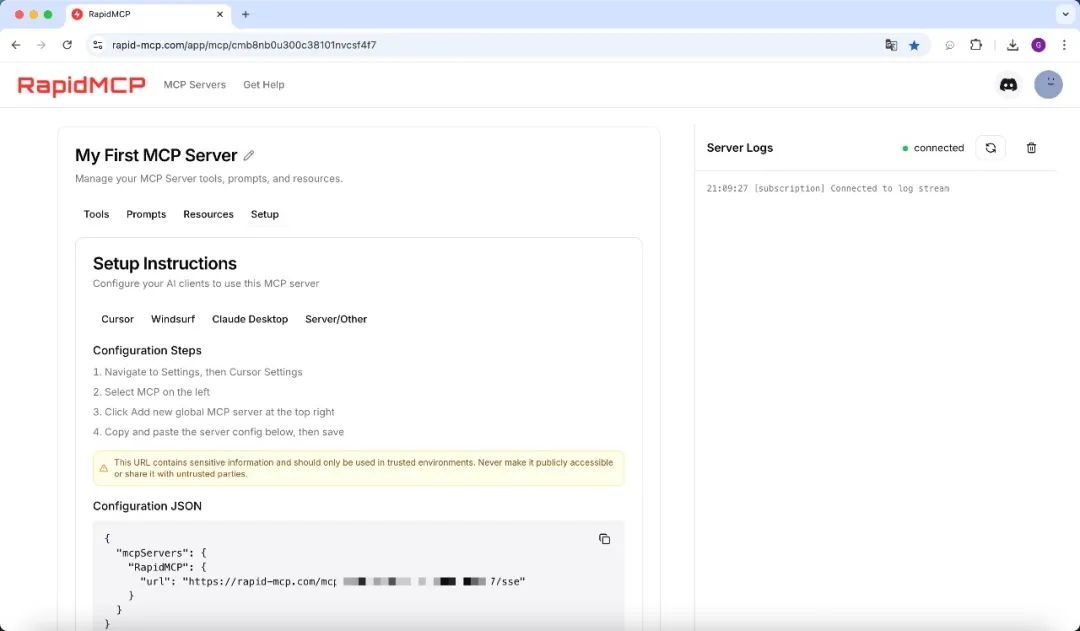The width and height of the screenshot is (1080, 631).
Task: Select the Resources tab
Action: (x=208, y=214)
